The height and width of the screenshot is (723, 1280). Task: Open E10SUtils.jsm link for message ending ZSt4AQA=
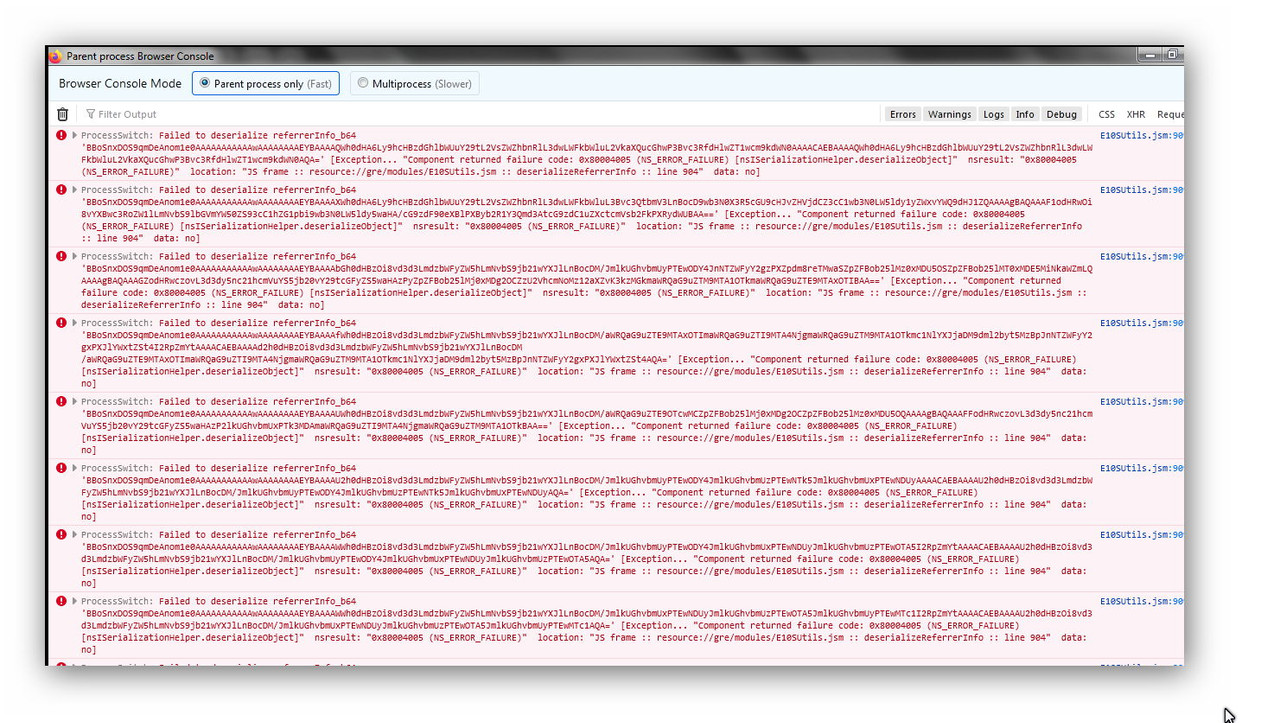1141,324
